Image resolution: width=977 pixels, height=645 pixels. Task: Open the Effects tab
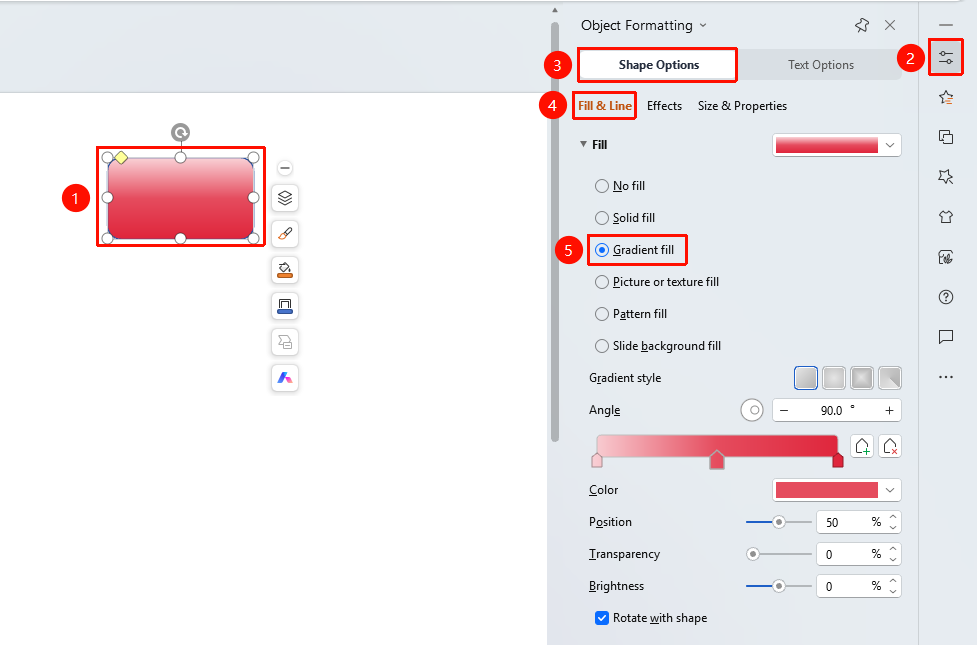664,106
